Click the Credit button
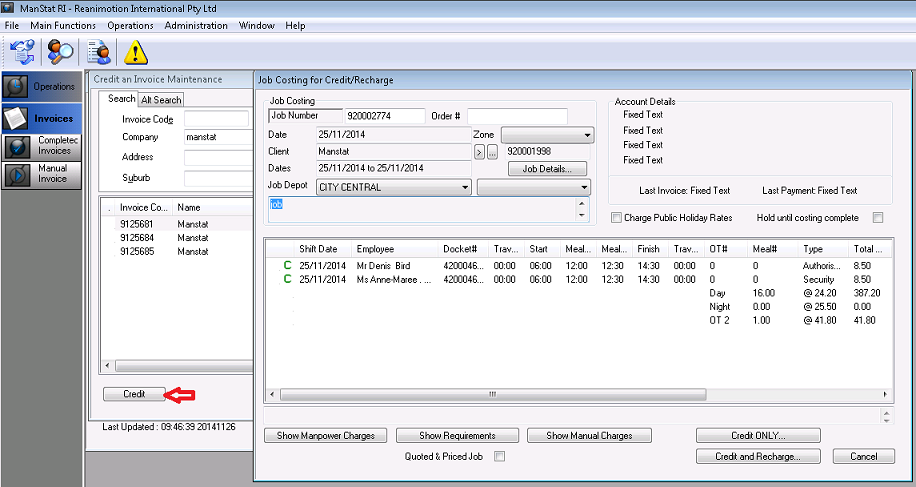This screenshot has height=487, width=916. click(134, 394)
